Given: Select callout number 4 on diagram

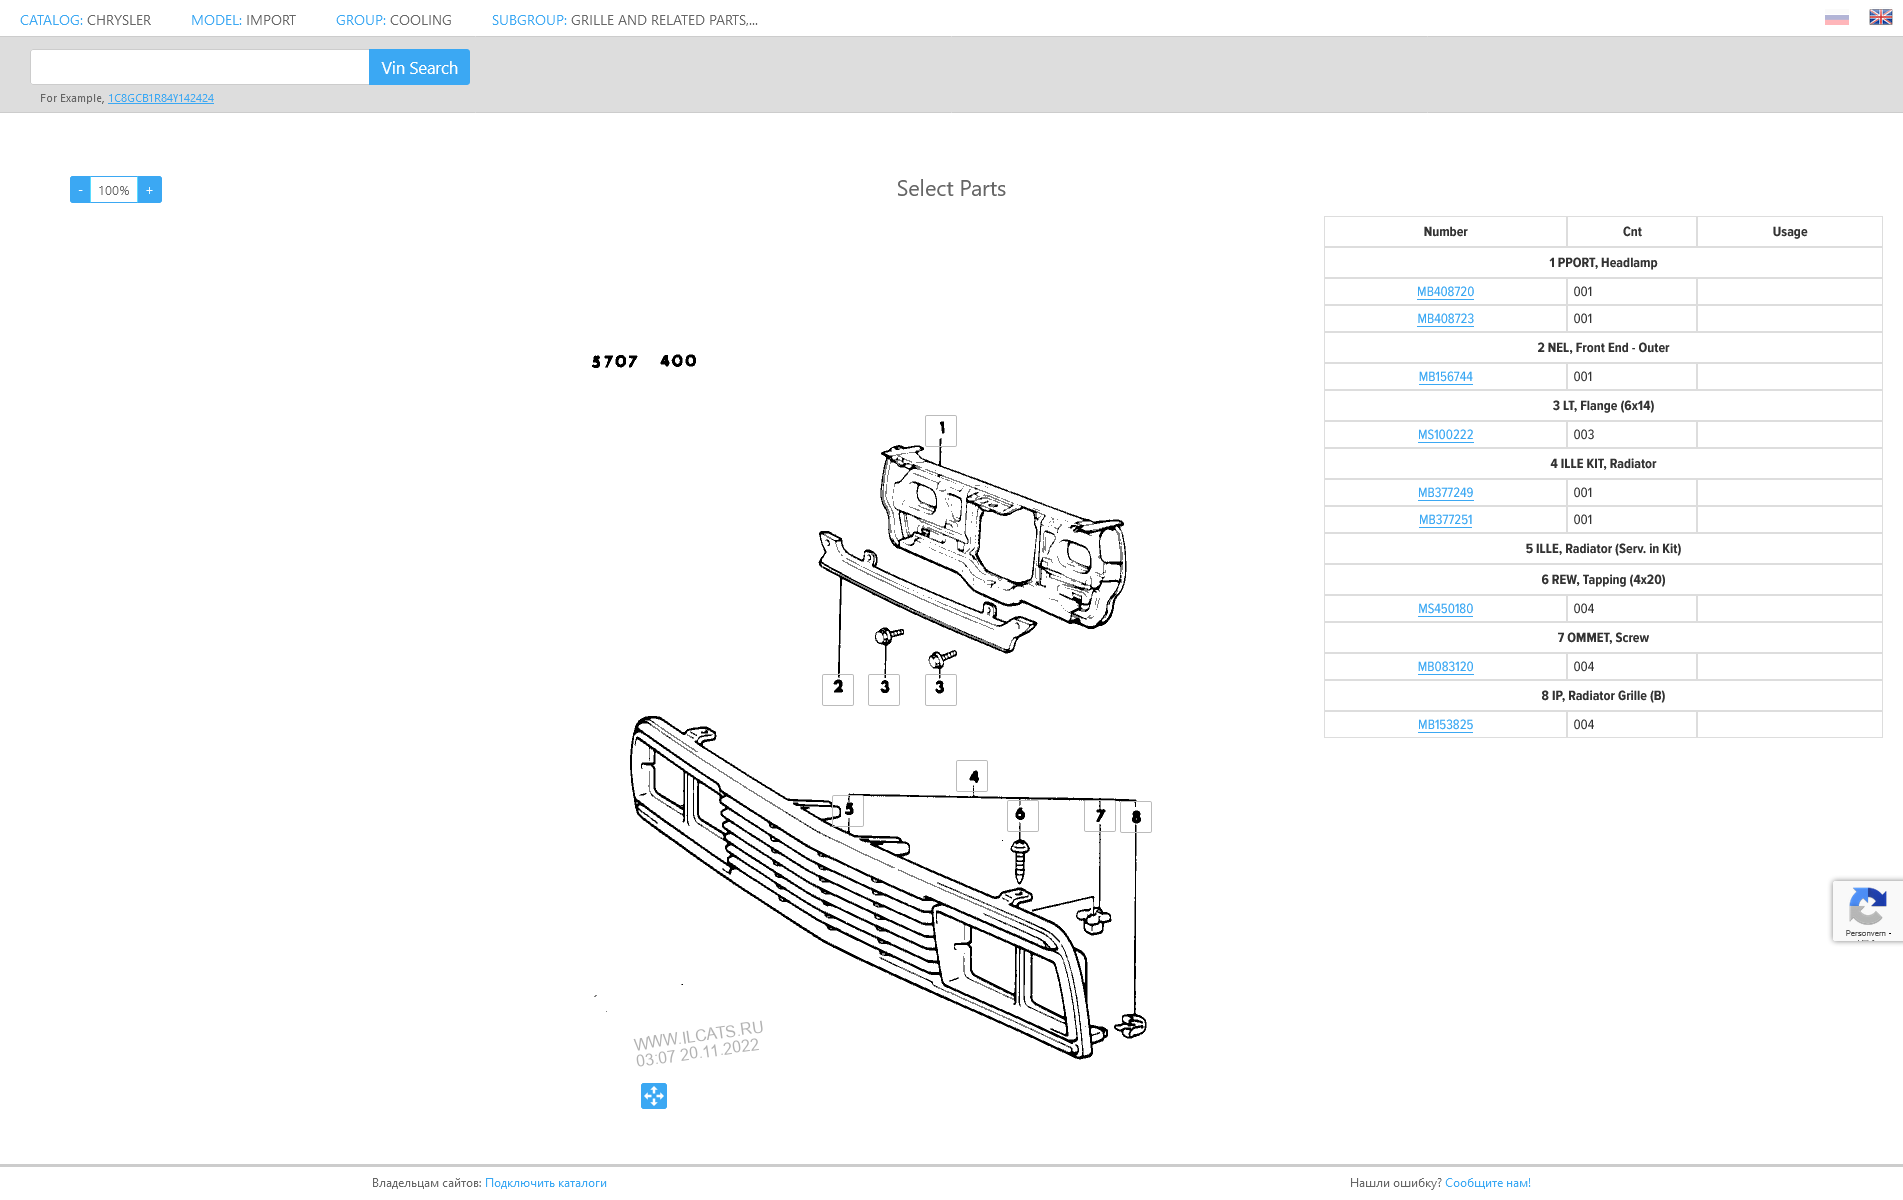Looking at the screenshot, I should coord(972,776).
